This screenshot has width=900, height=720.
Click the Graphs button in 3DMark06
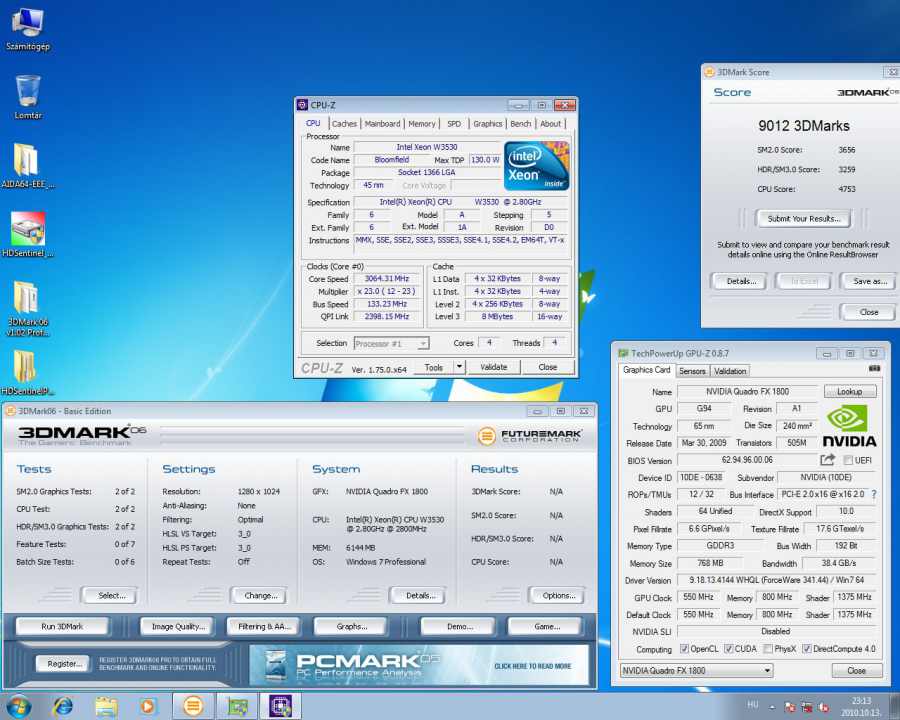click(x=351, y=626)
